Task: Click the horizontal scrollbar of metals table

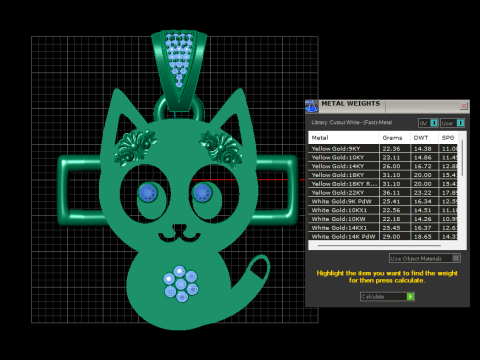Action: click(x=379, y=246)
